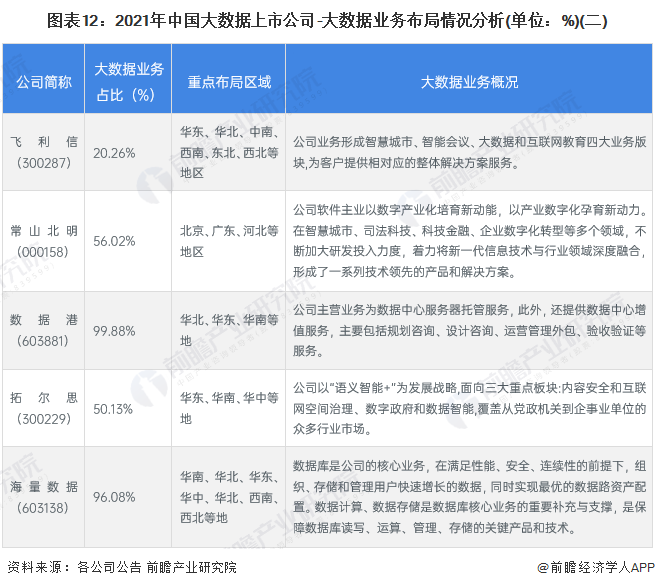Click the overview text starting "数据库是公司的核心业务"
Viewport: 655px width, 588px height.
(x=469, y=497)
